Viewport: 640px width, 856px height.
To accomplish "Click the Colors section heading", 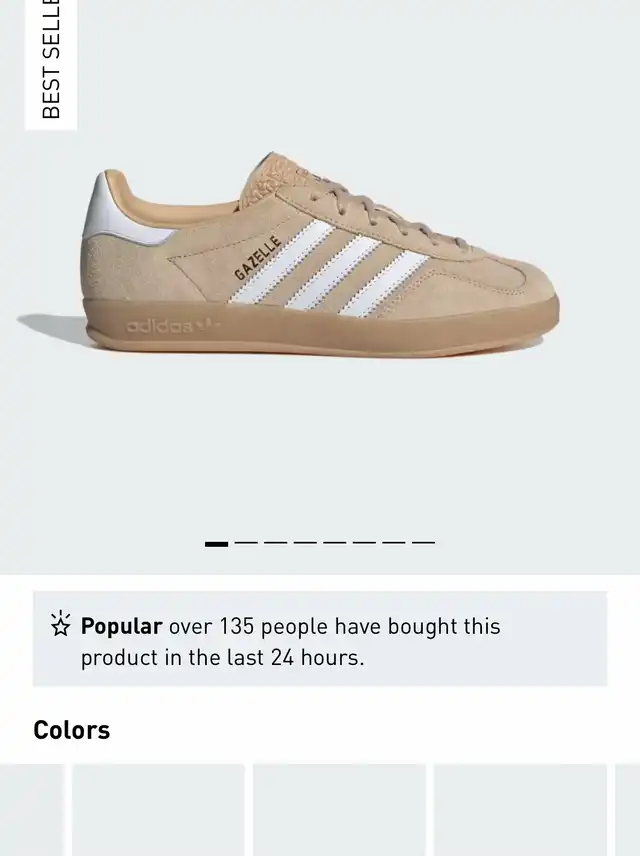I will 72,730.
